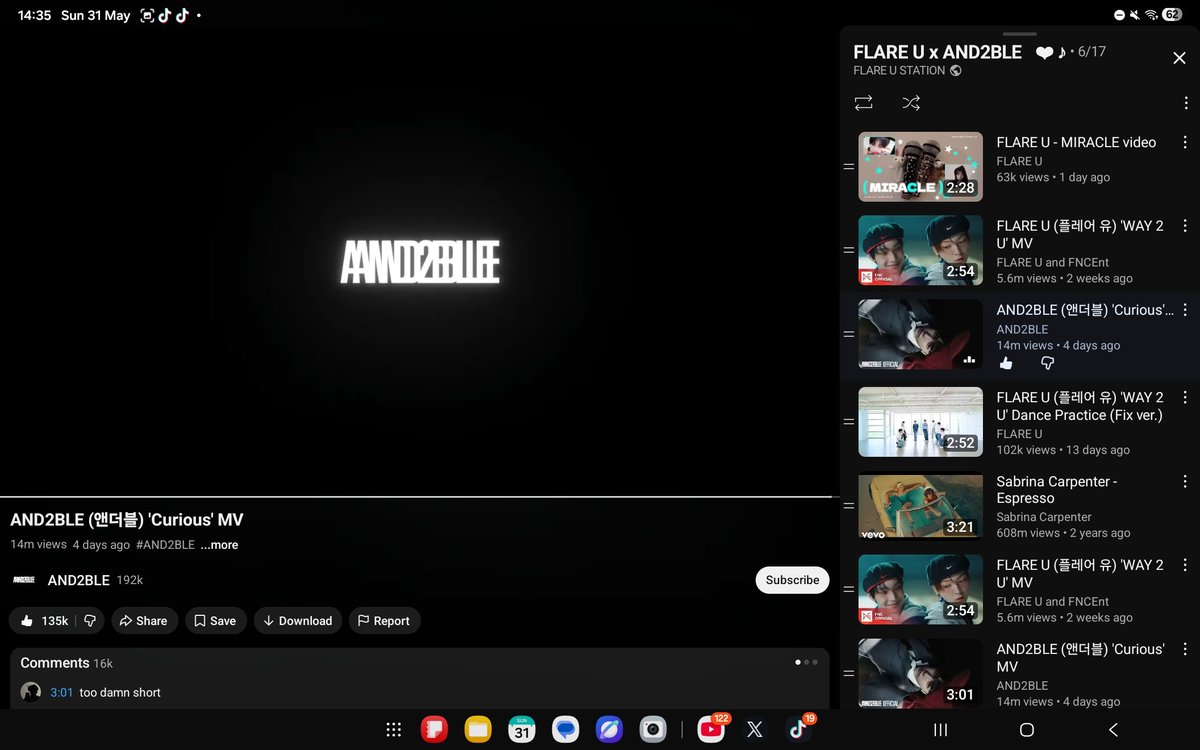Open the #AND2BLE hashtag link
Viewport: 1200px width, 750px height.
pos(165,545)
